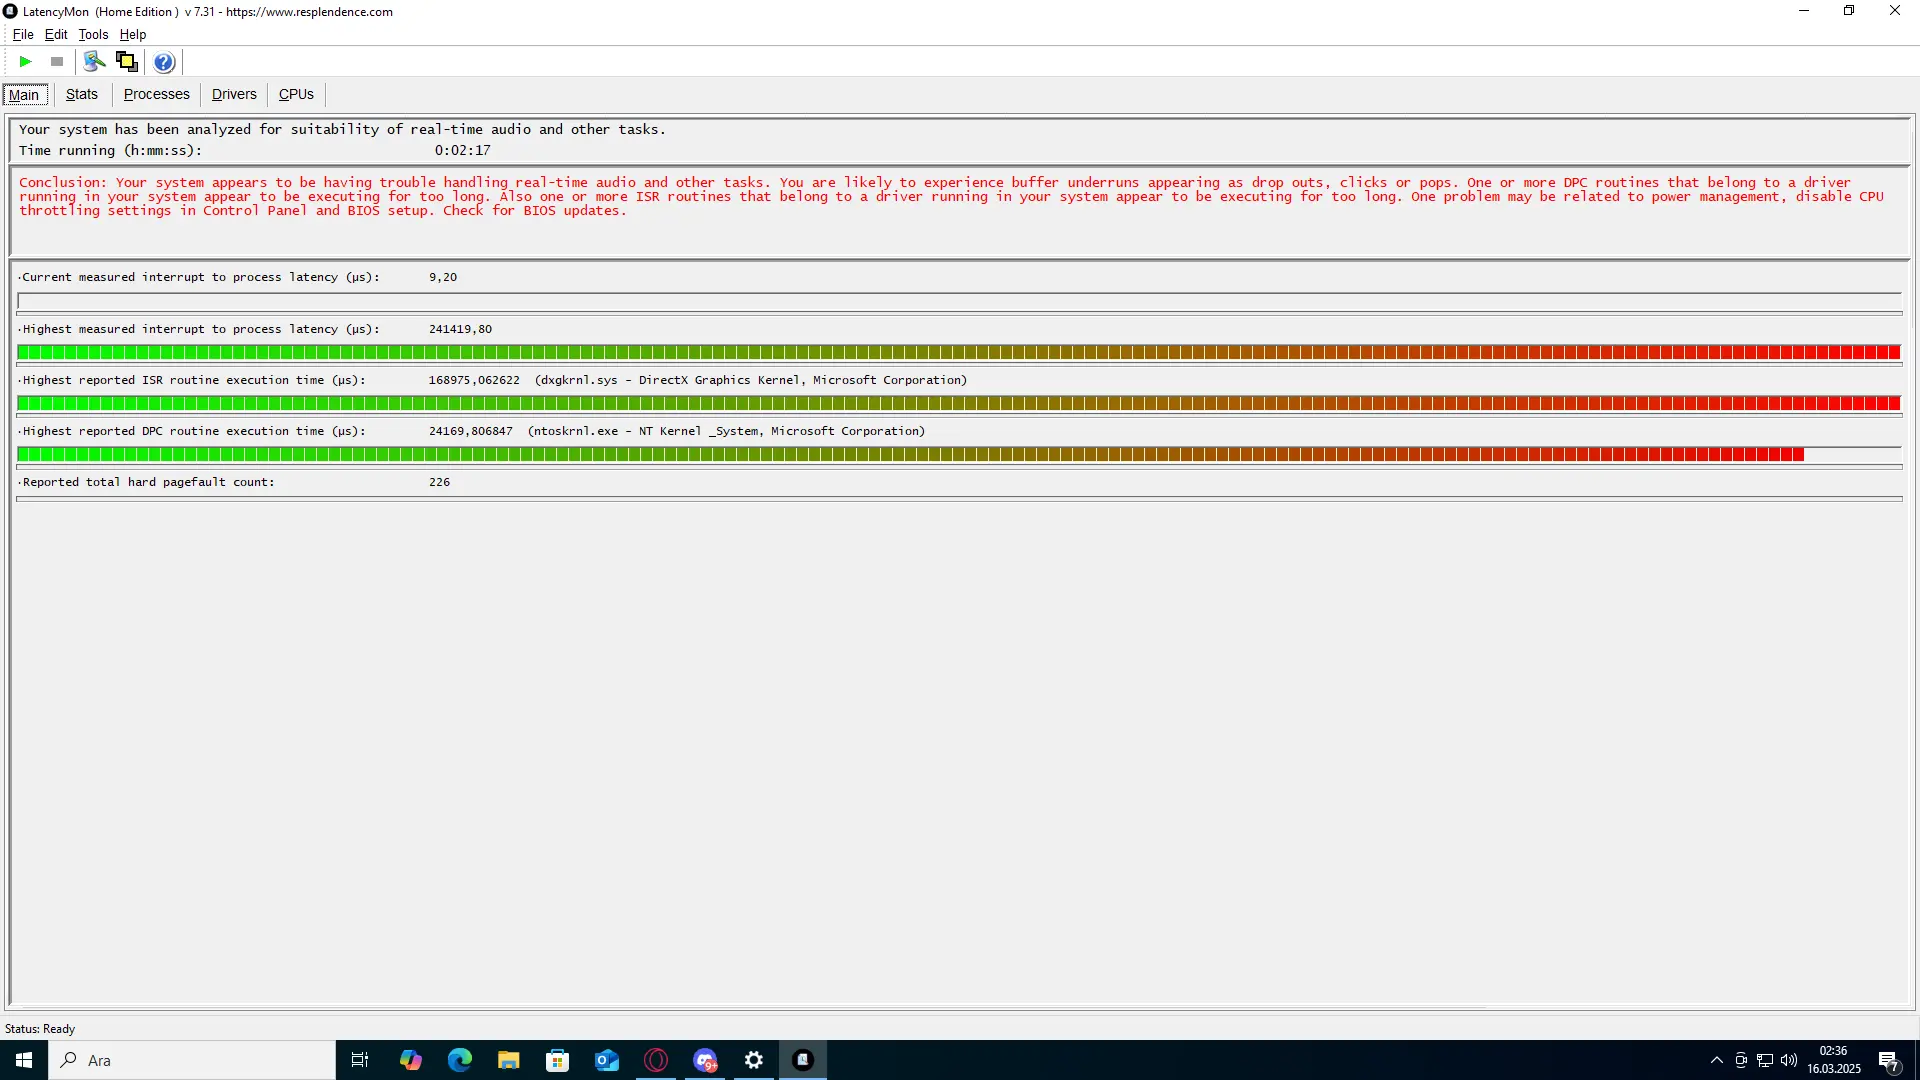Restore down the LatencyMon window
This screenshot has width=1920, height=1080.
point(1849,11)
